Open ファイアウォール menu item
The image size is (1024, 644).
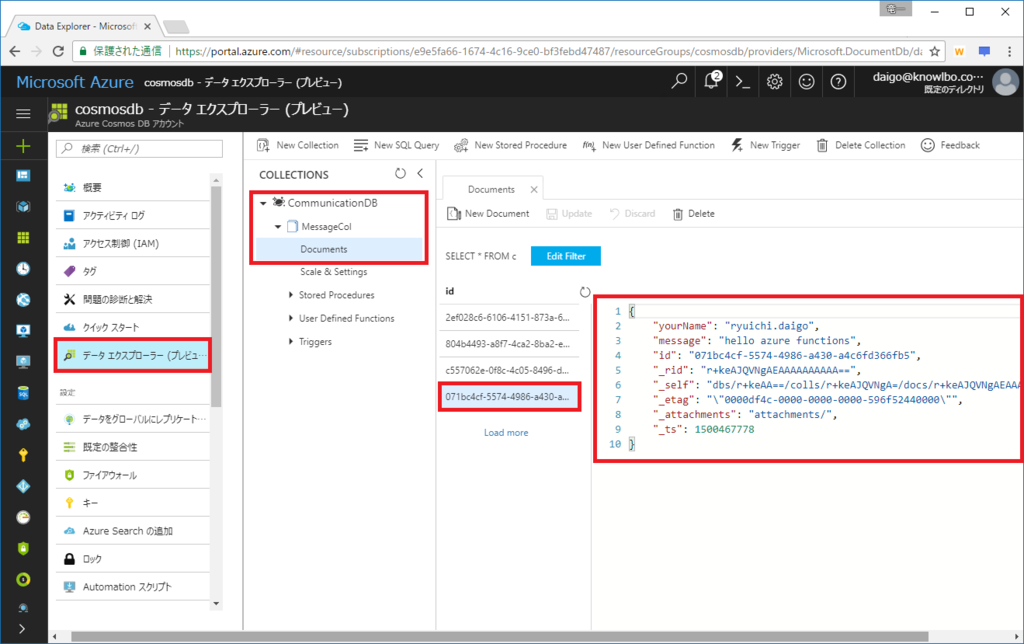[x=133, y=475]
